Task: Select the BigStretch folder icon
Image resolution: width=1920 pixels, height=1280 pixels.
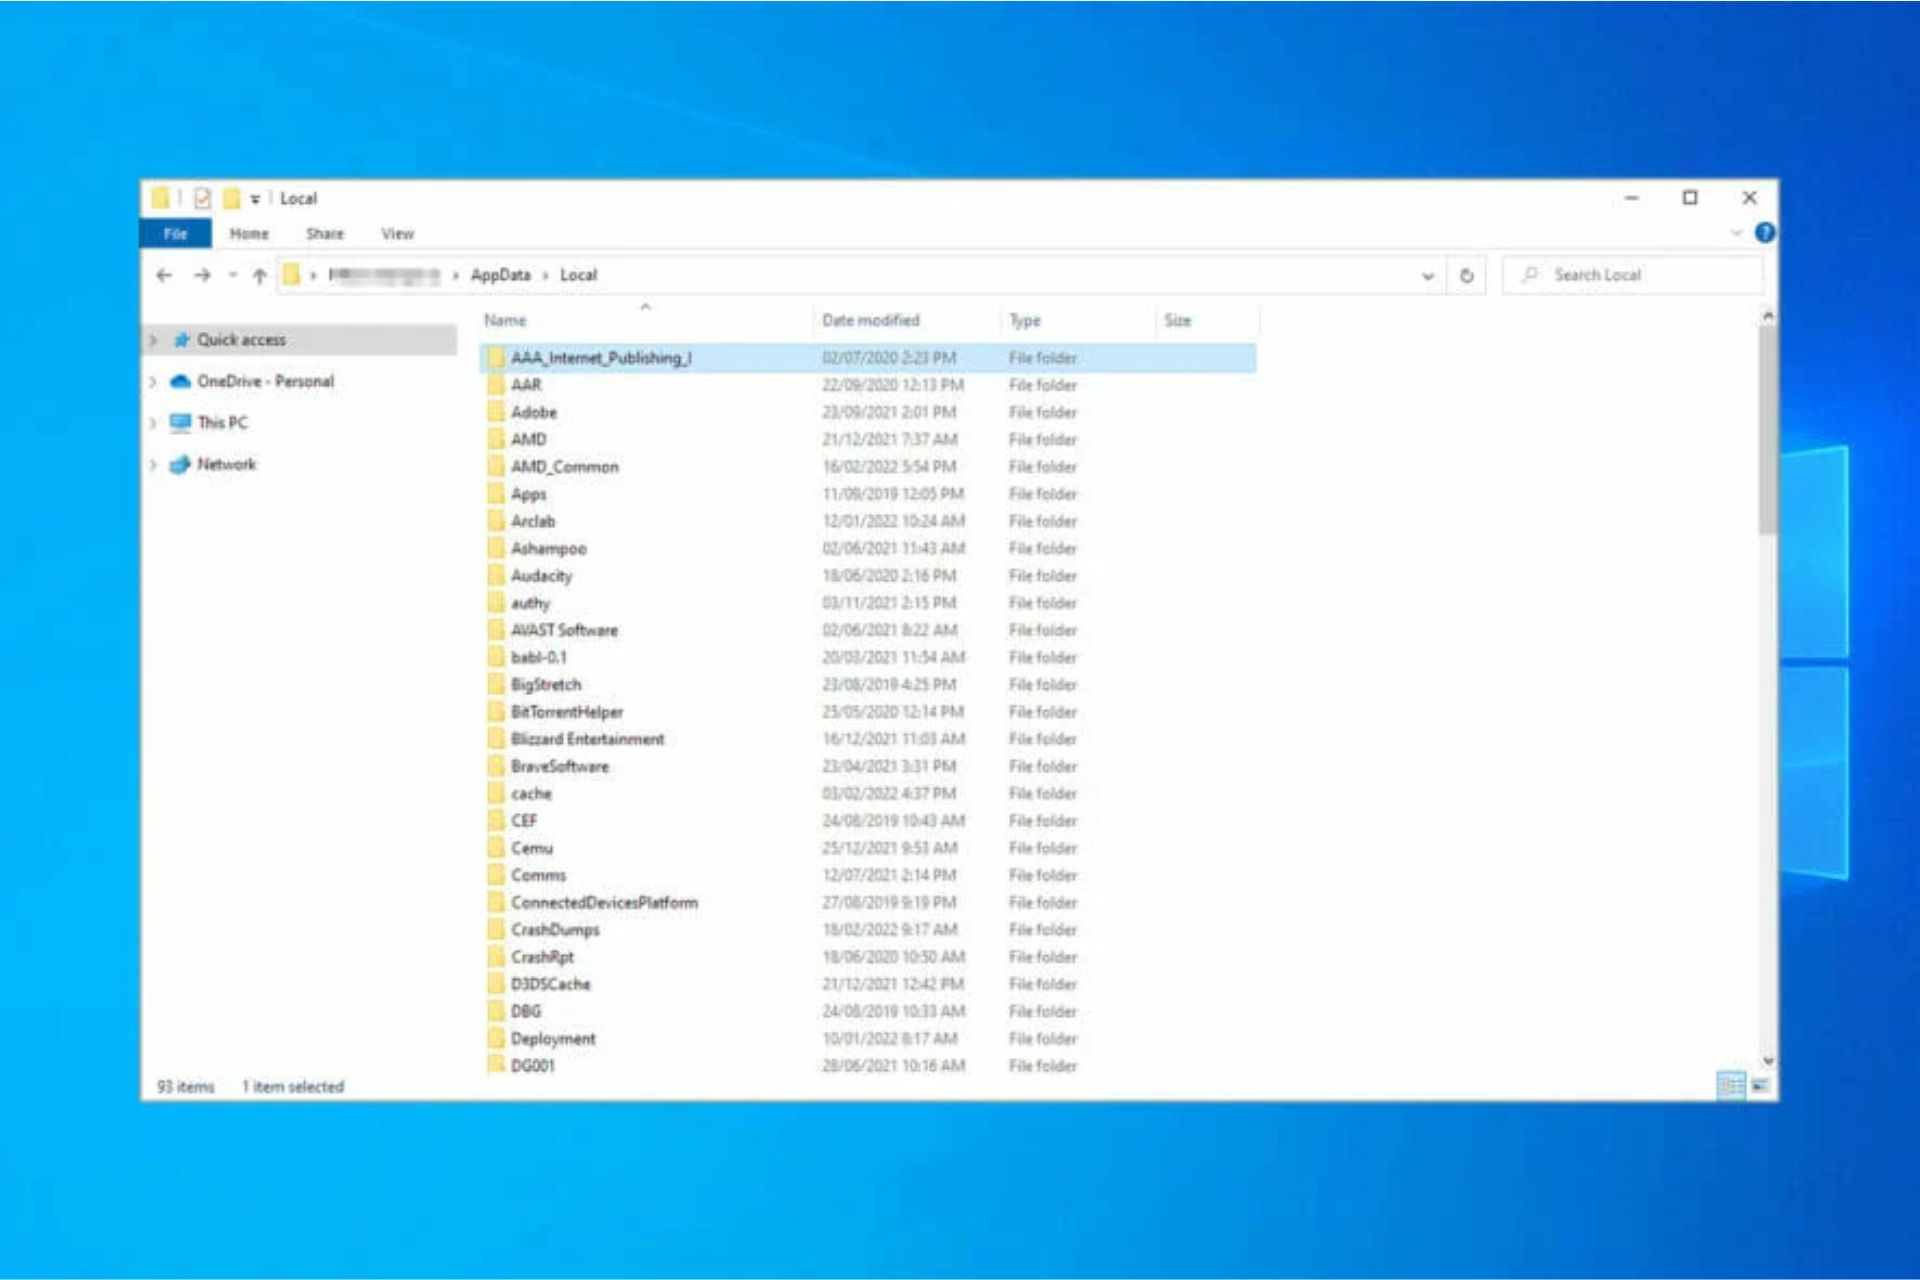Action: point(496,684)
